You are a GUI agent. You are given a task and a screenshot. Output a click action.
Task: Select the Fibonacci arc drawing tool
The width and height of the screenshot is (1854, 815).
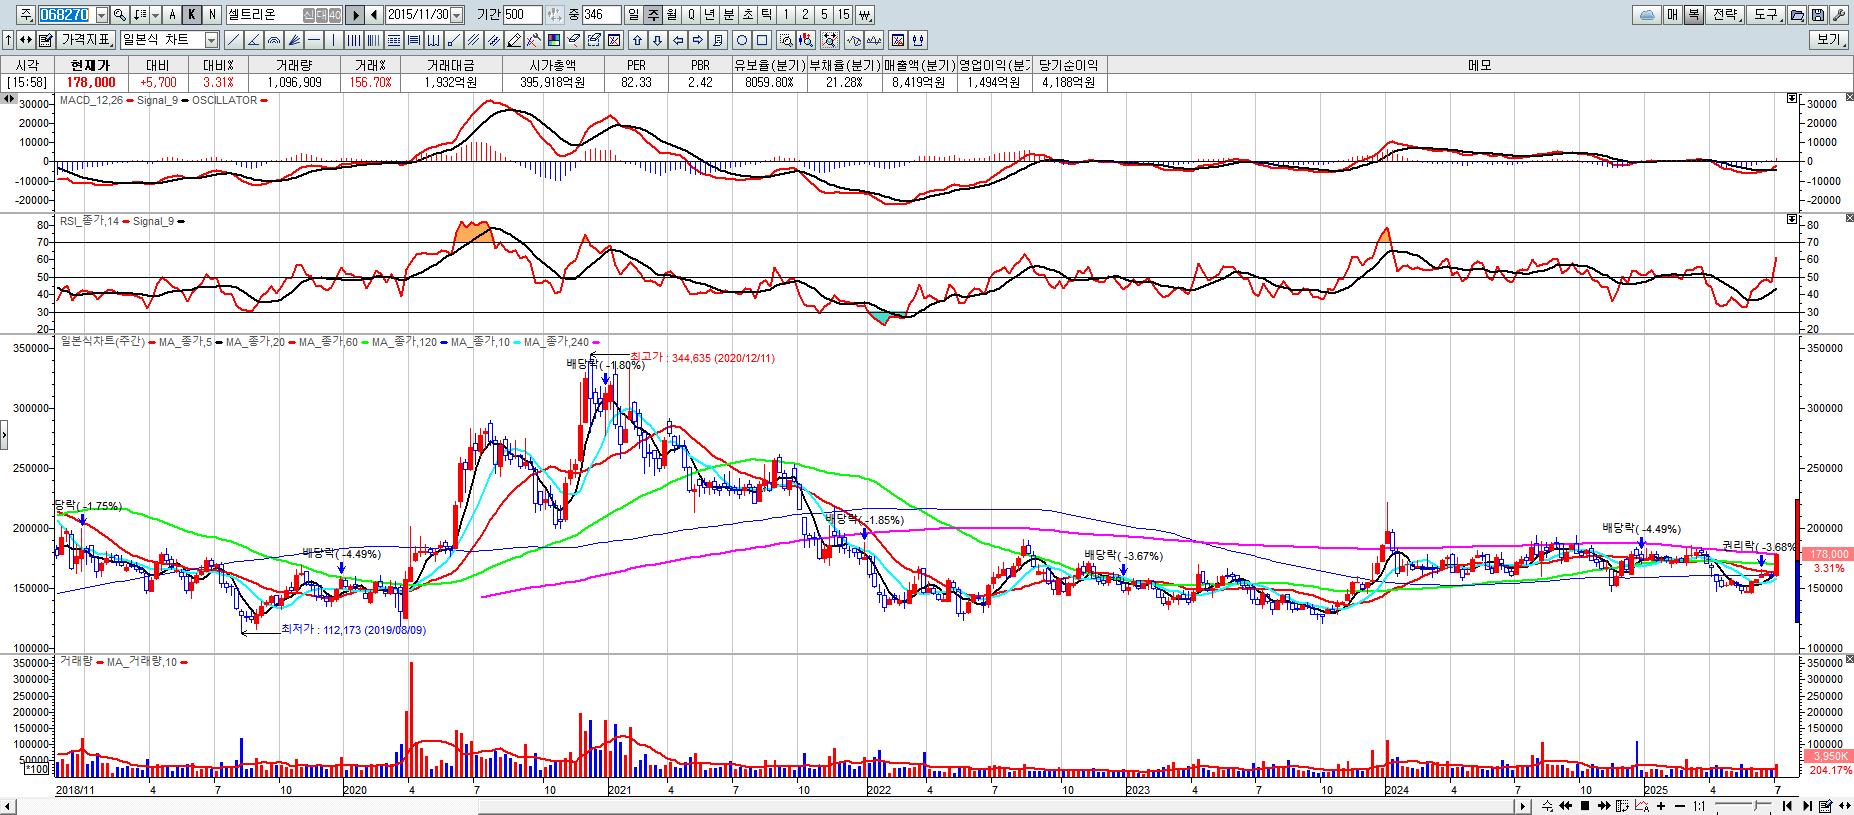click(x=273, y=40)
